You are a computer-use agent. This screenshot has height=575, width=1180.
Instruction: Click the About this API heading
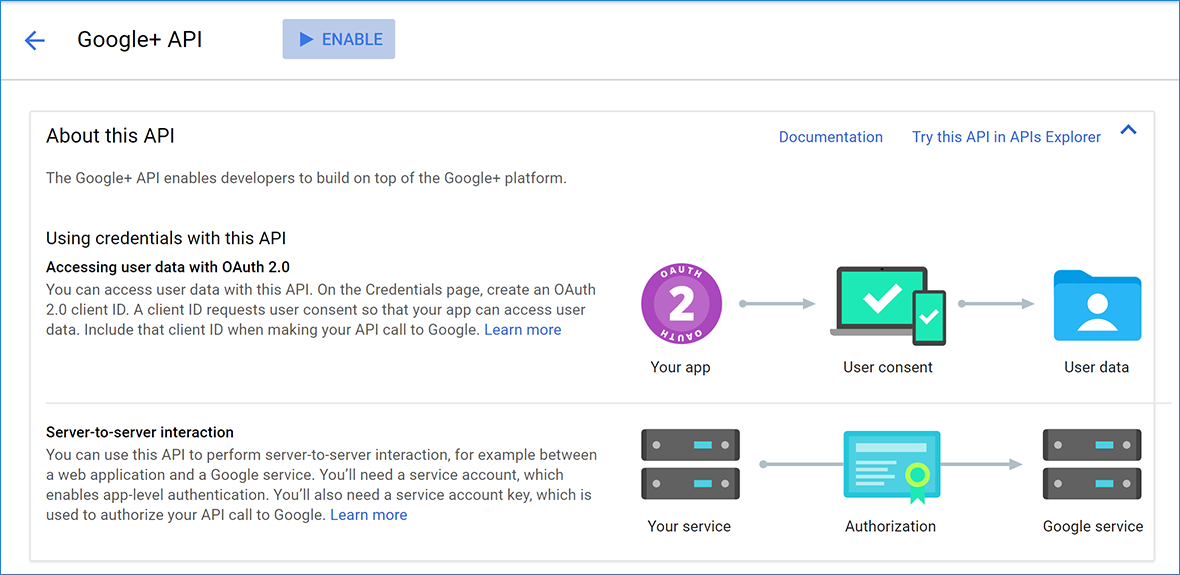click(x=111, y=136)
